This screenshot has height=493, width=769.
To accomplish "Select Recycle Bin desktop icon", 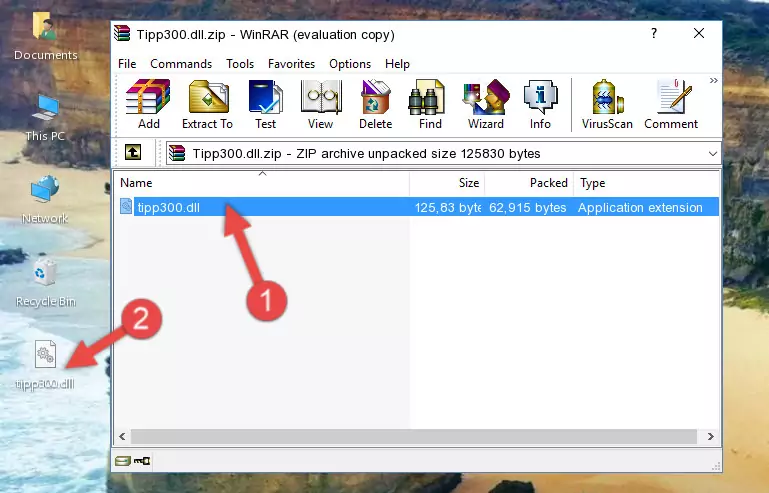I will [x=45, y=283].
